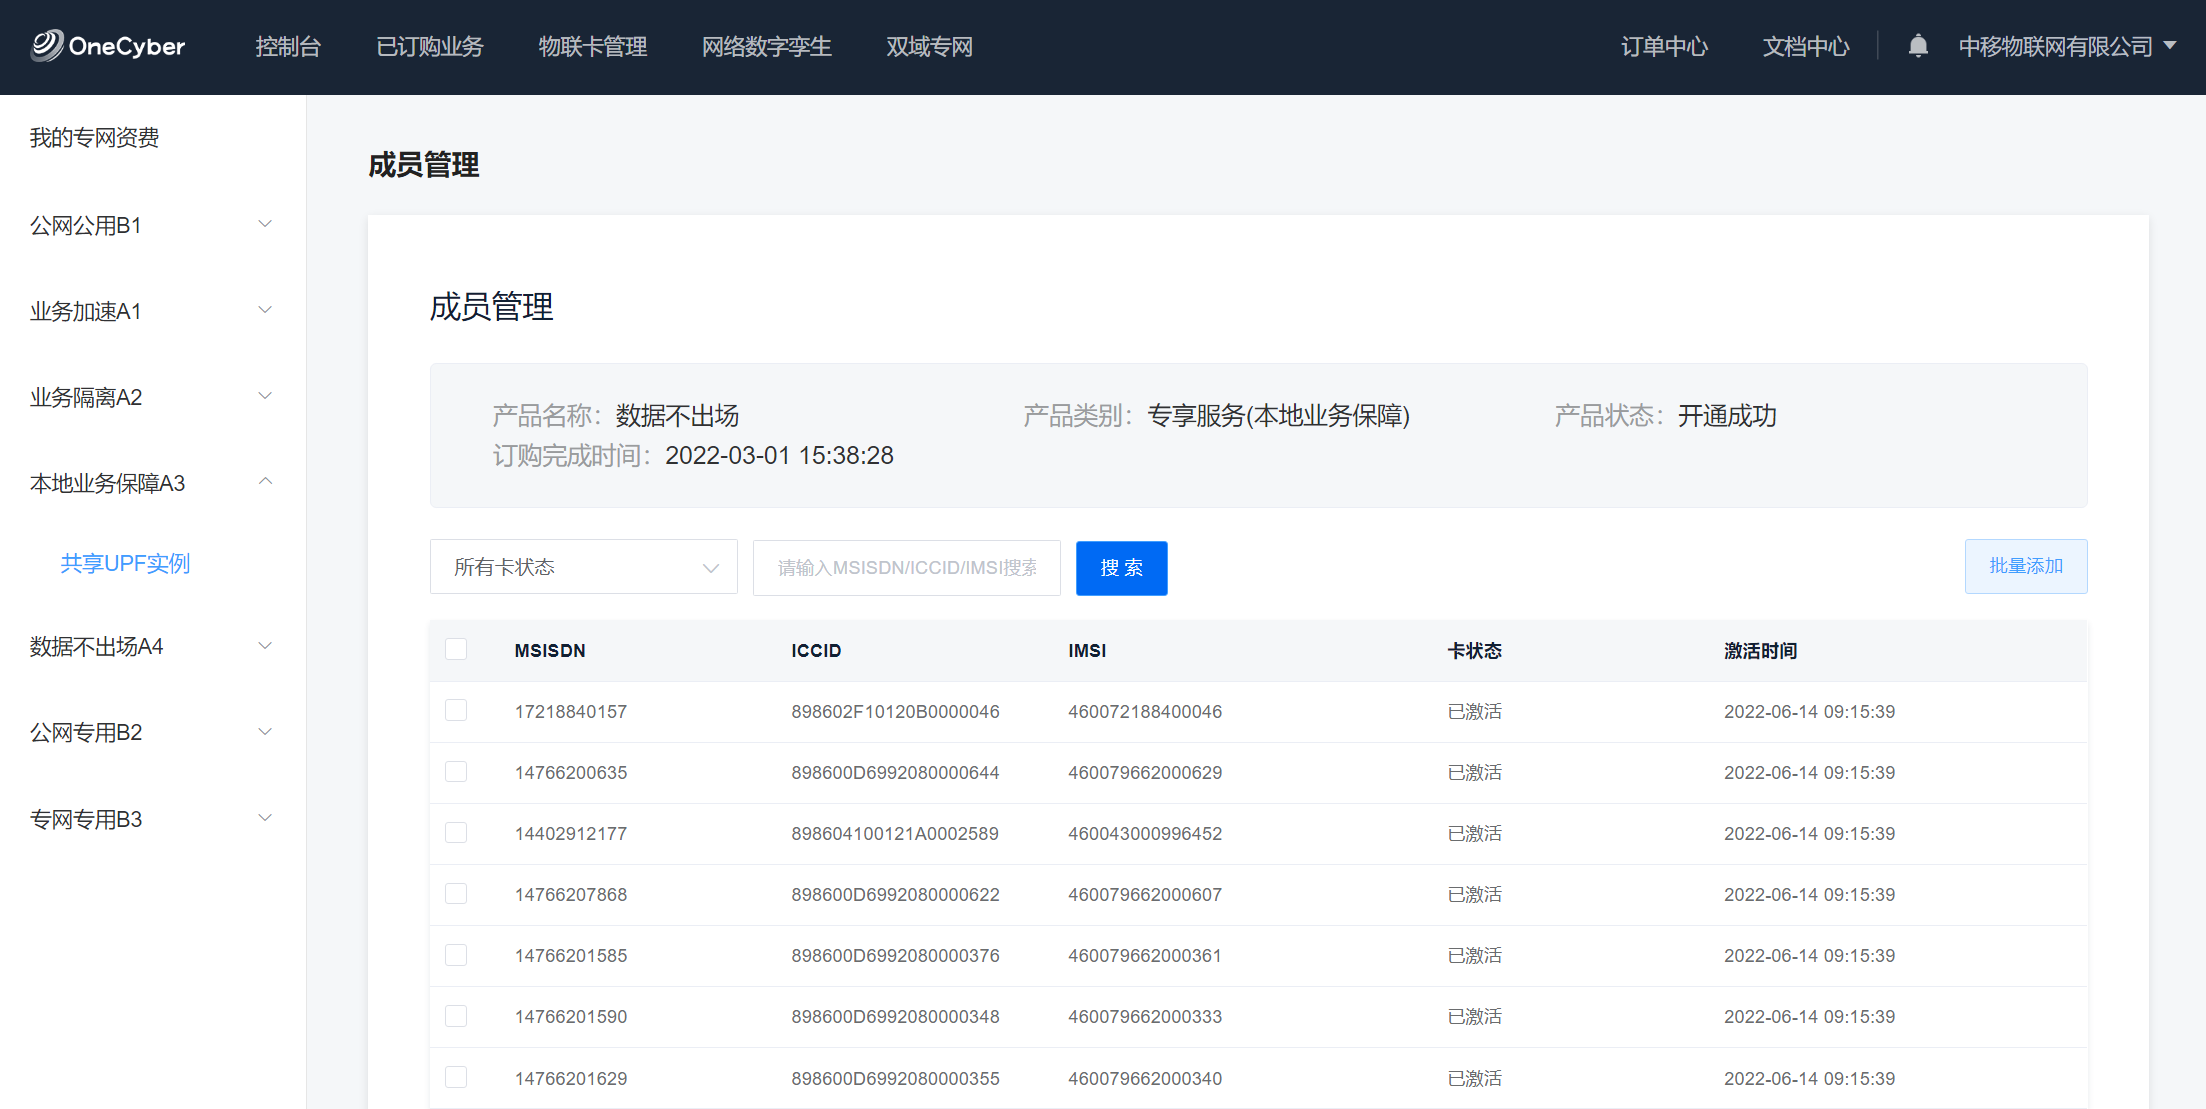Open the notification bell

[1917, 46]
